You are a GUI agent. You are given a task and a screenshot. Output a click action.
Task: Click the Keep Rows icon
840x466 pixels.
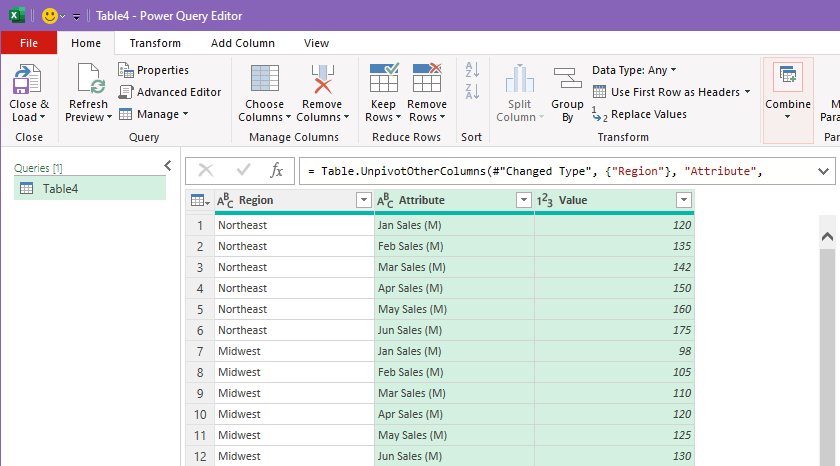384,78
